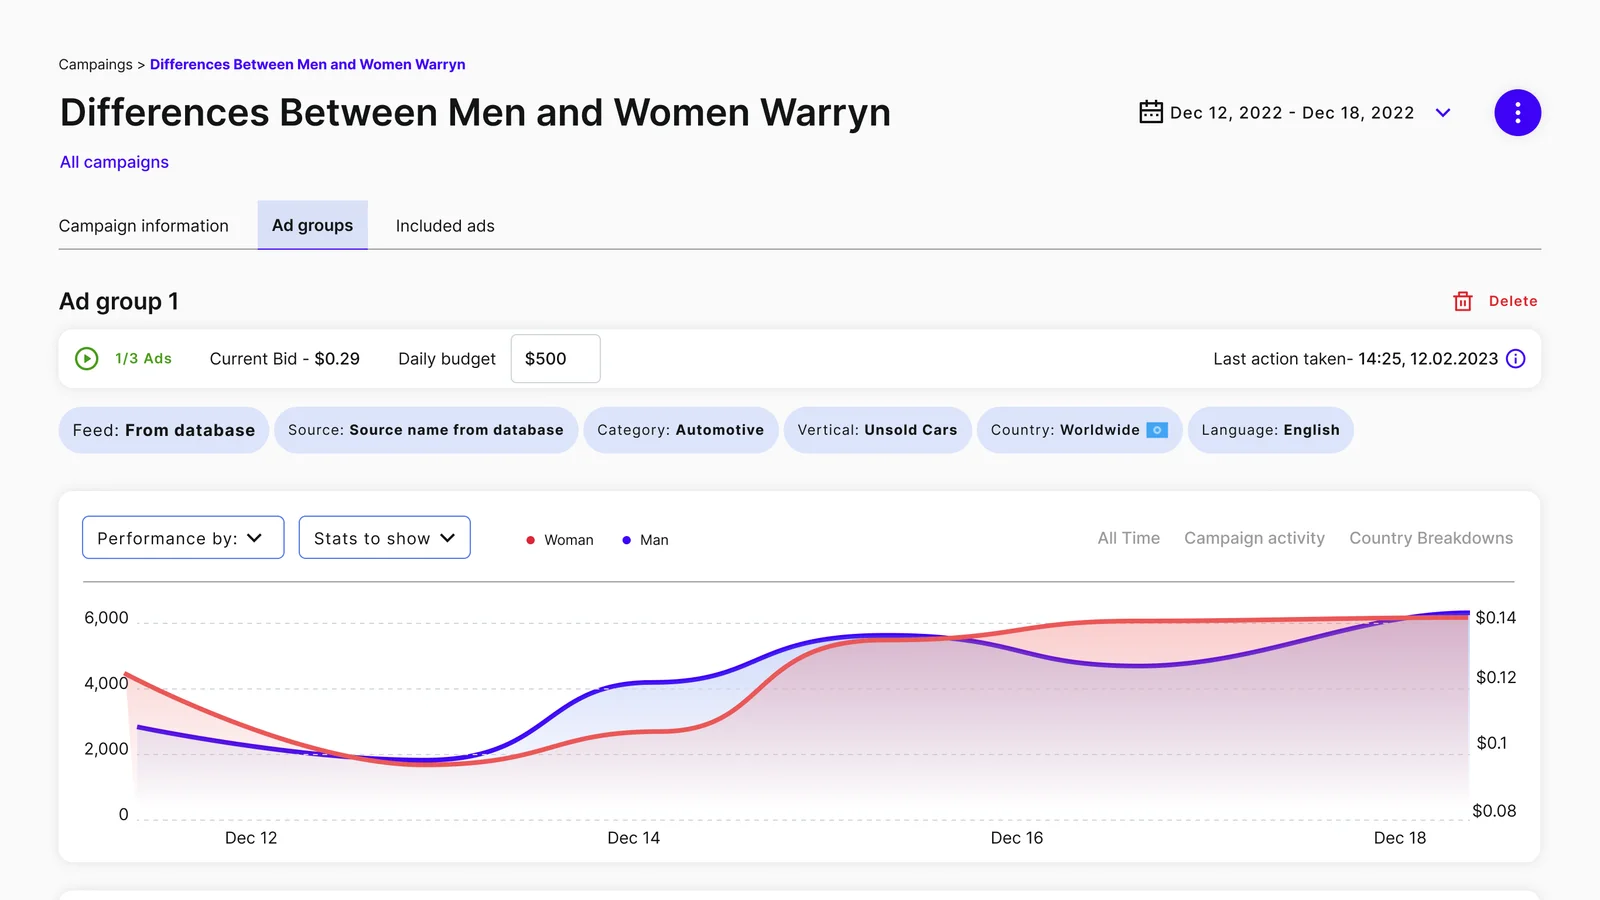The height and width of the screenshot is (900, 1600).
Task: Click the 6,000 y-axis label
Action: (x=106, y=618)
